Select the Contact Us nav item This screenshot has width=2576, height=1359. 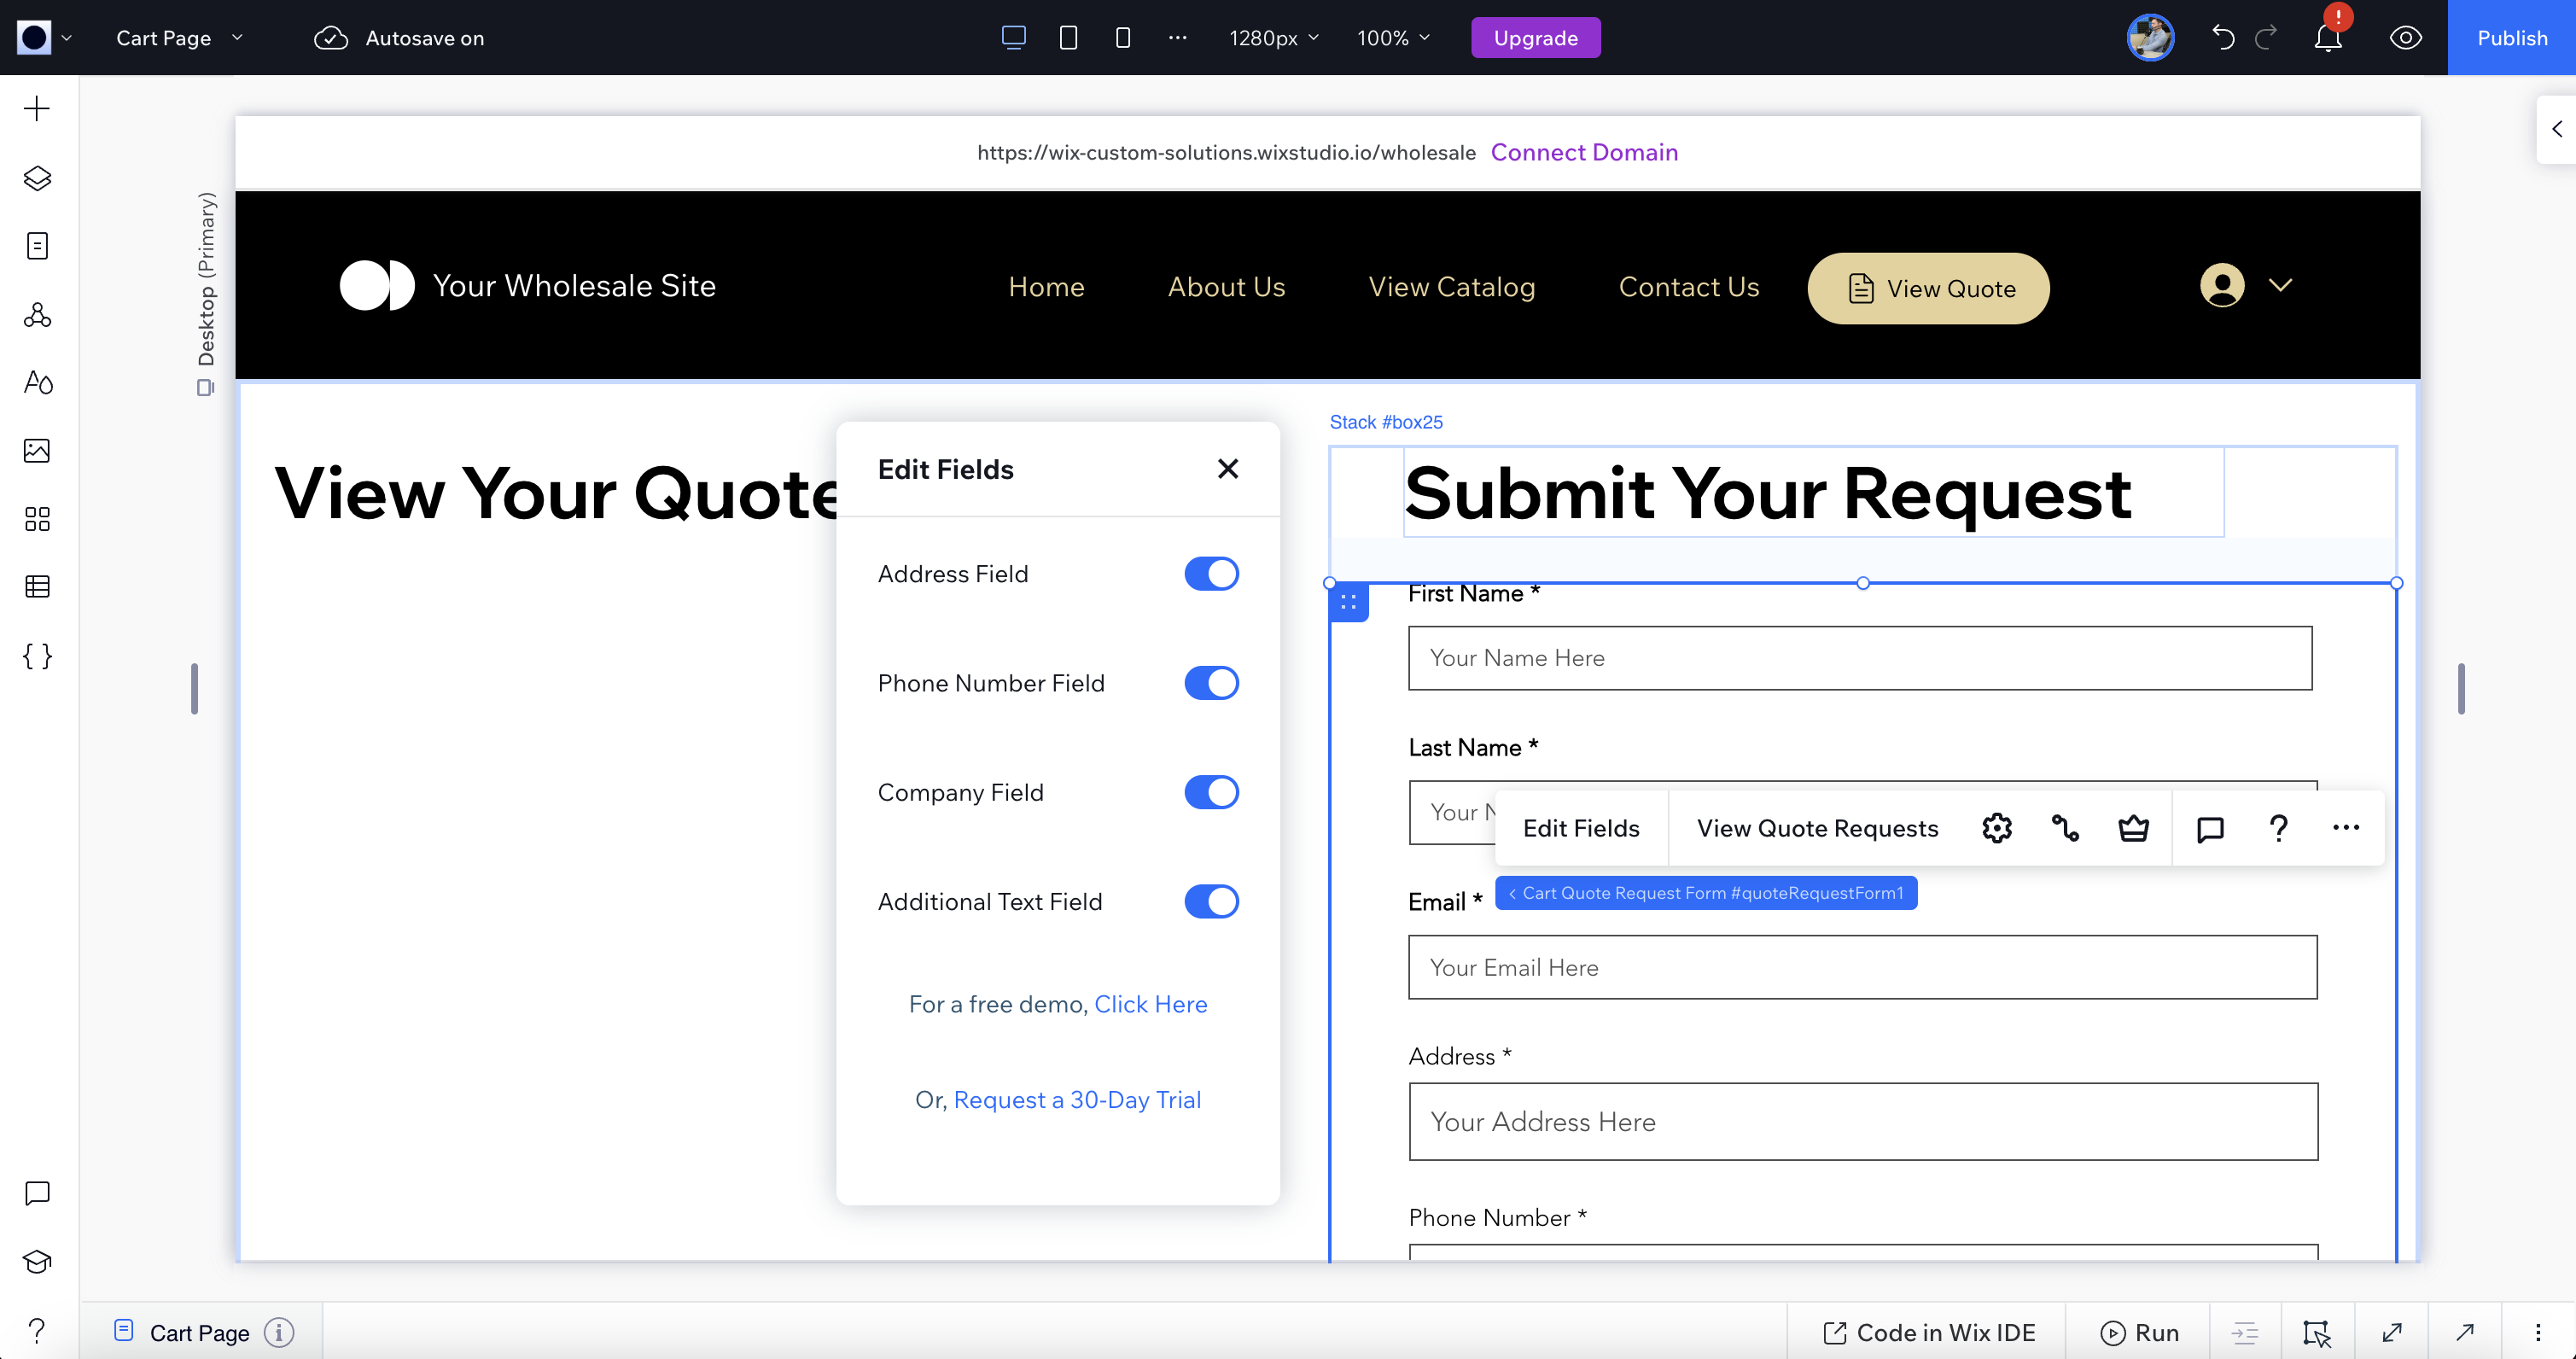coord(1688,287)
